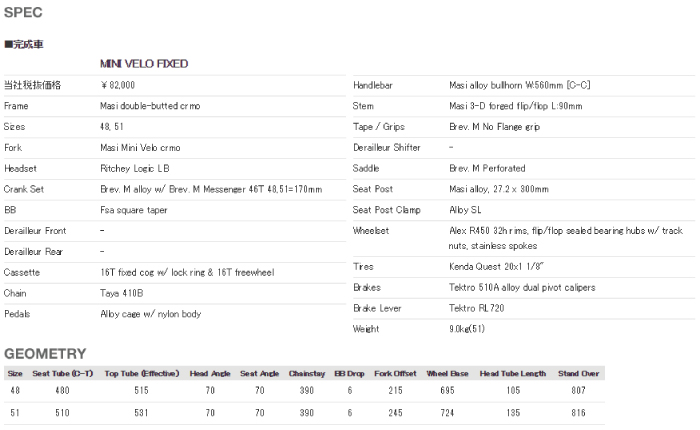The image size is (700, 430).
Task: Click the Derailleur Front label
Action: tap(35, 231)
